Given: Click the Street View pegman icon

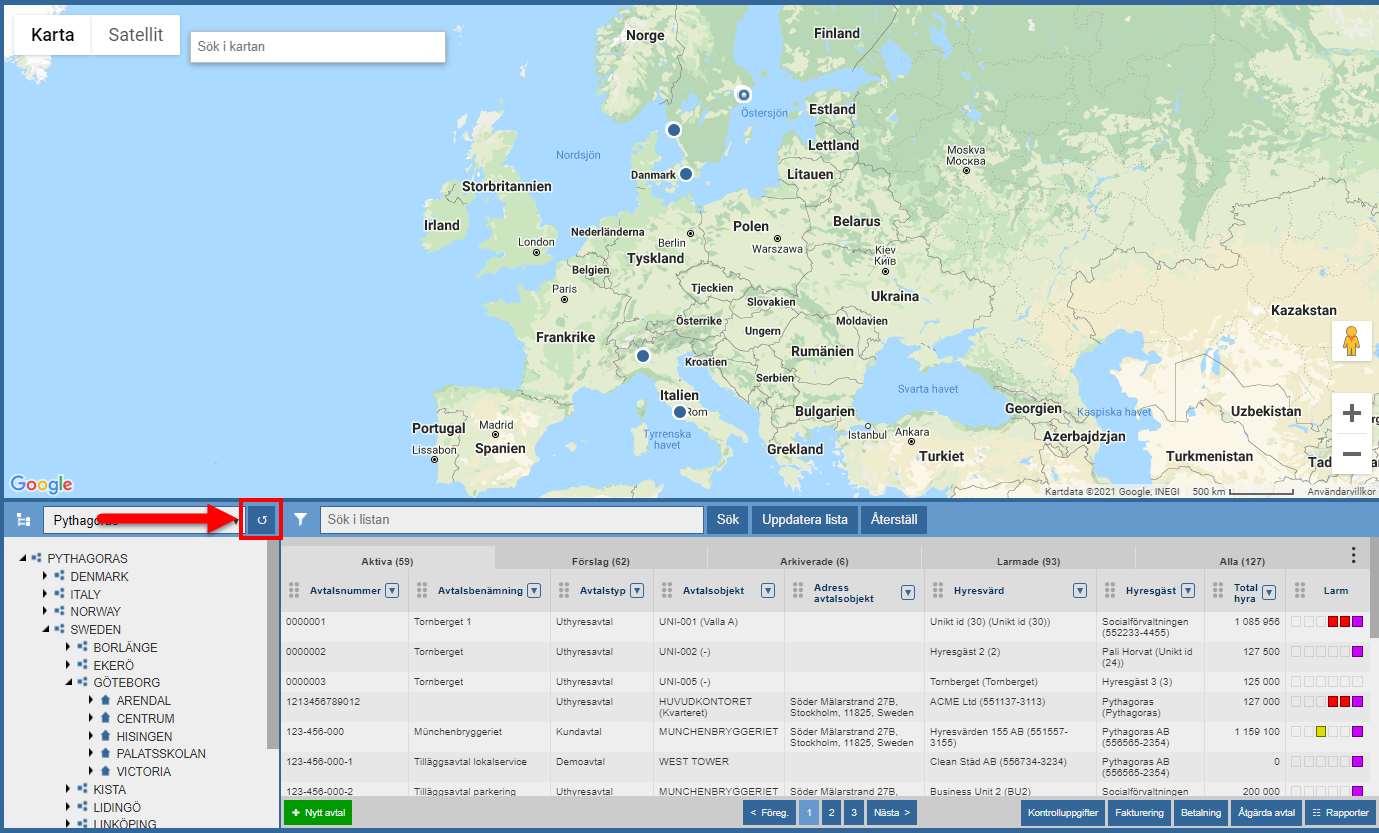Looking at the screenshot, I should 1351,342.
